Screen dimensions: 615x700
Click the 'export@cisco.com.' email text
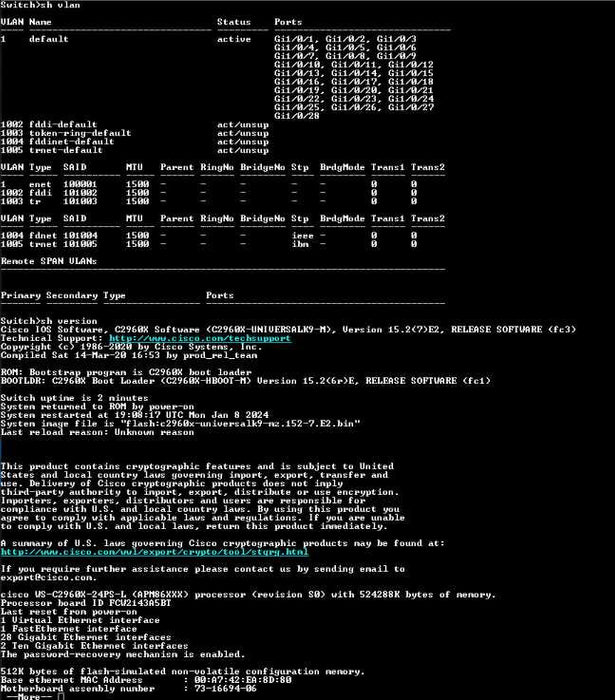pos(49,578)
